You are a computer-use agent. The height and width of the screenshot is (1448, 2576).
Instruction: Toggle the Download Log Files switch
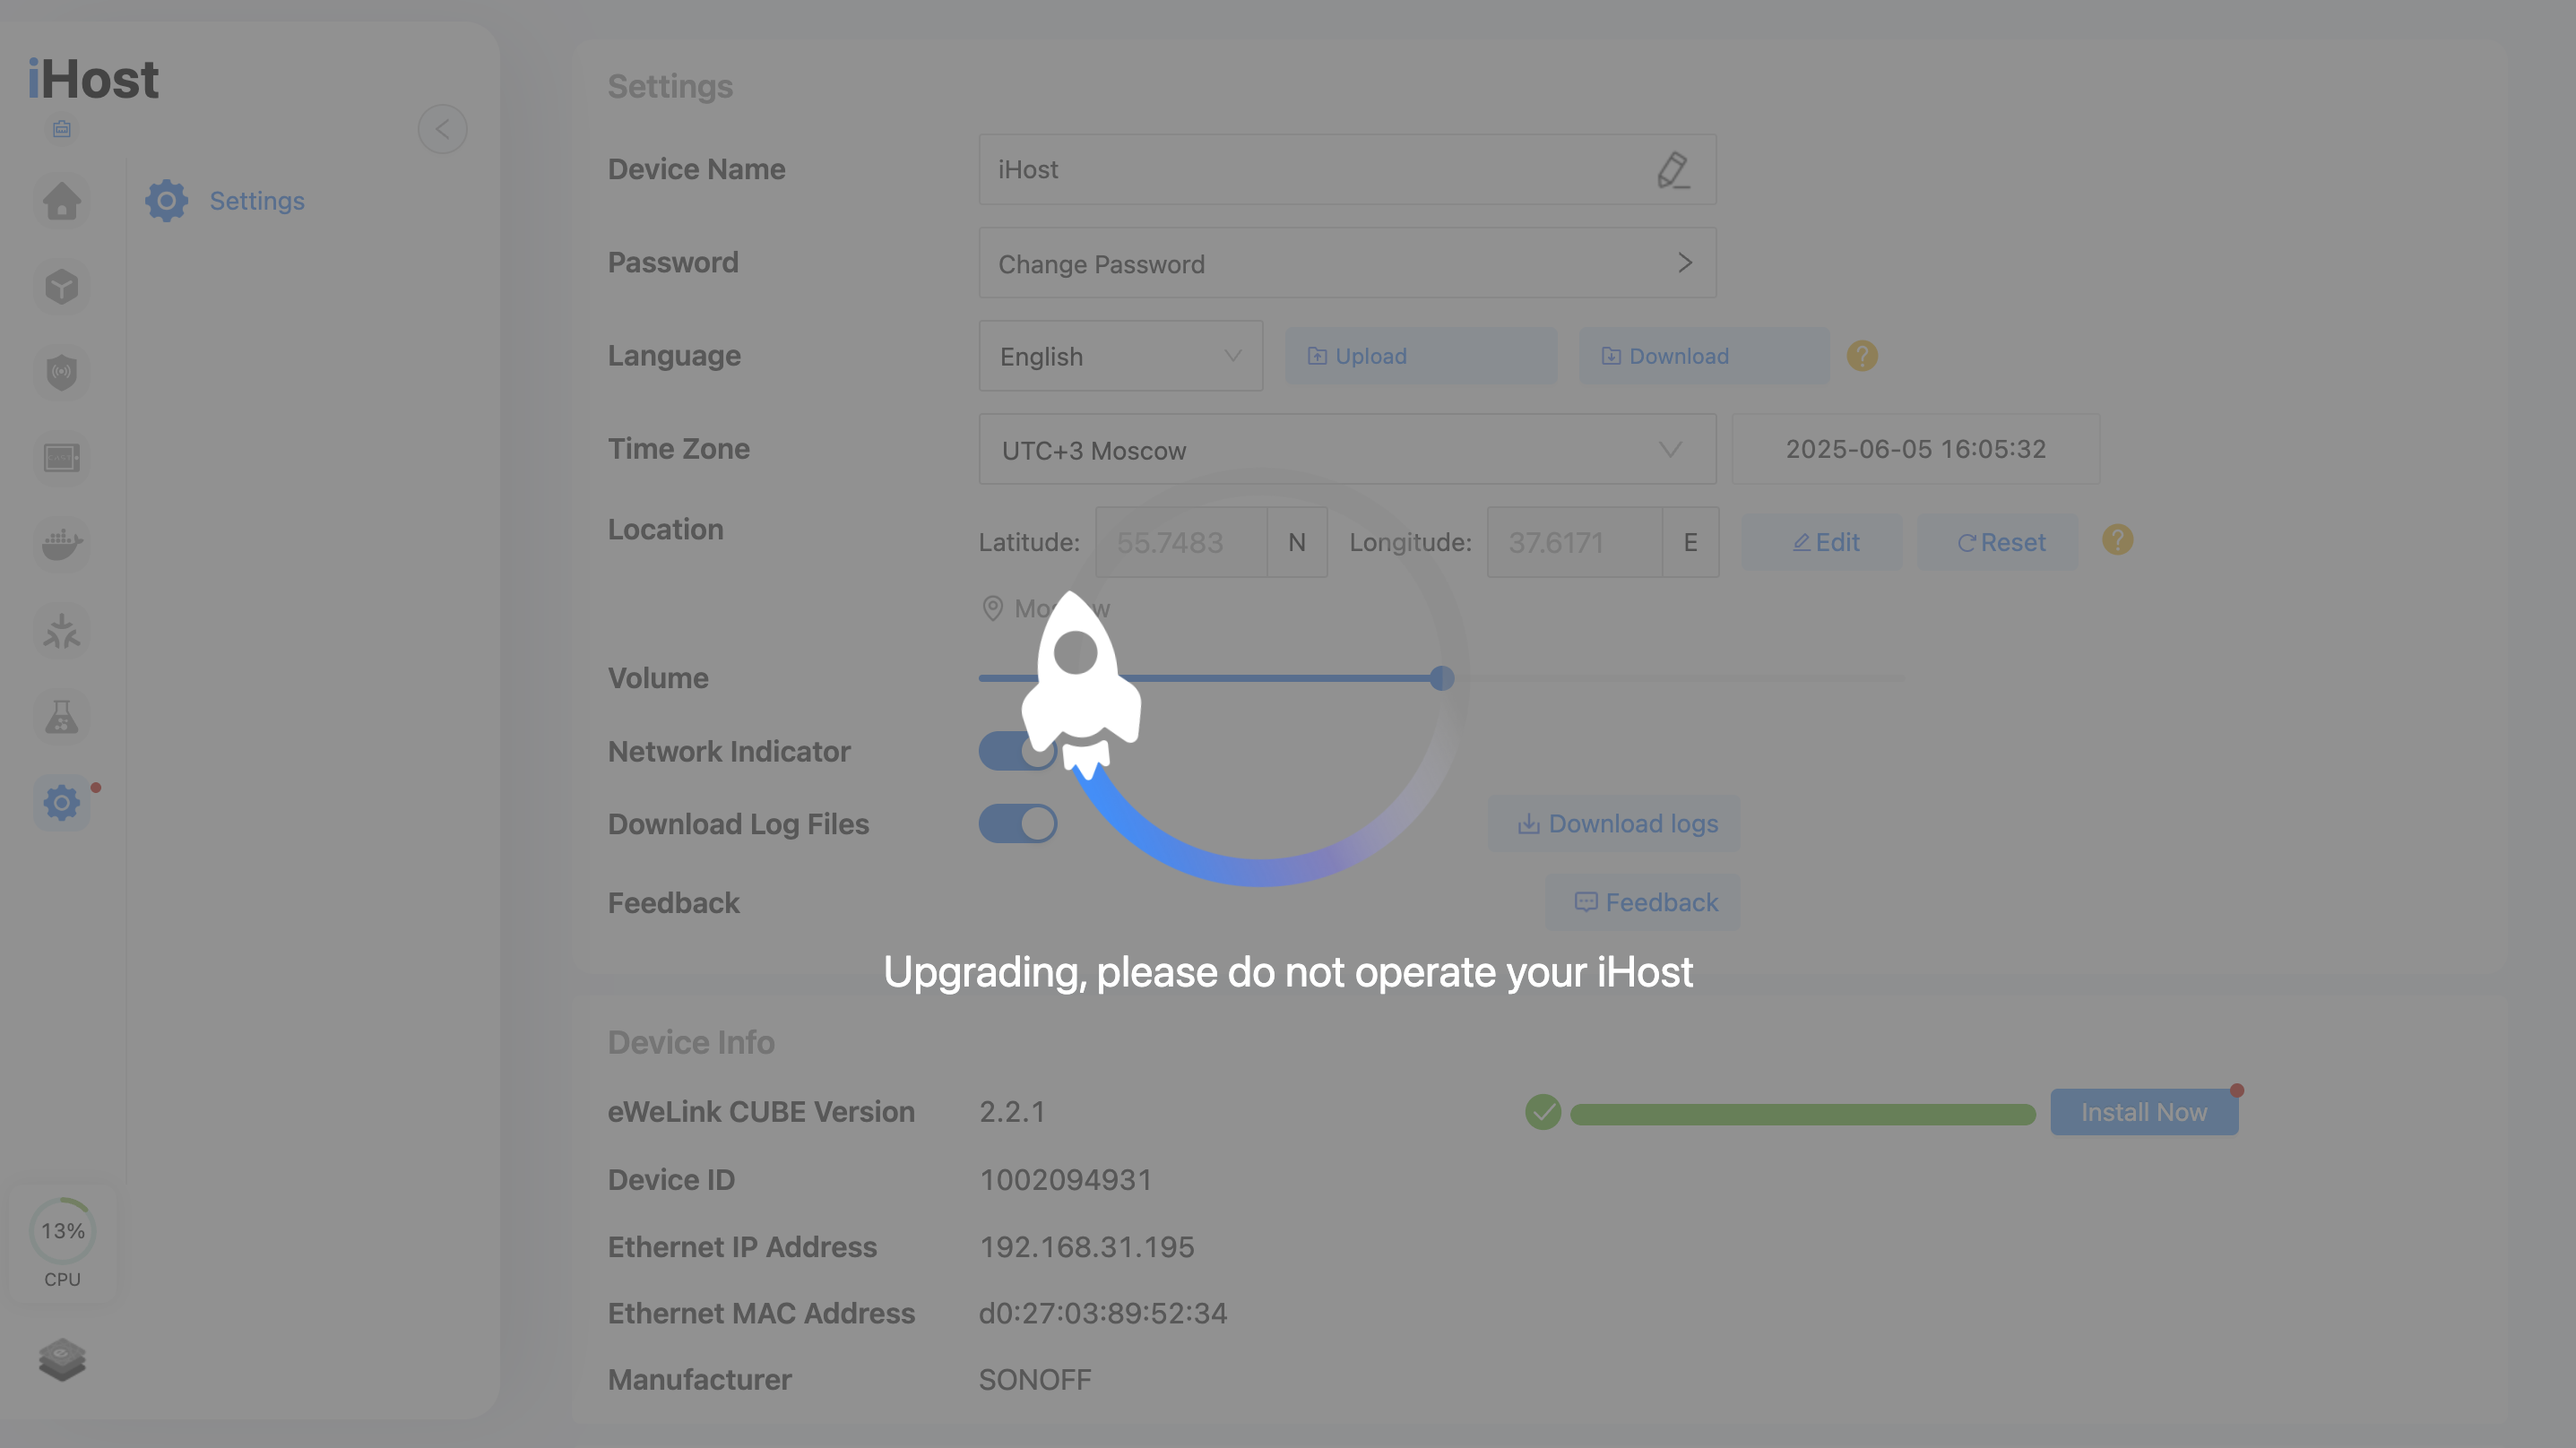pyautogui.click(x=1018, y=824)
